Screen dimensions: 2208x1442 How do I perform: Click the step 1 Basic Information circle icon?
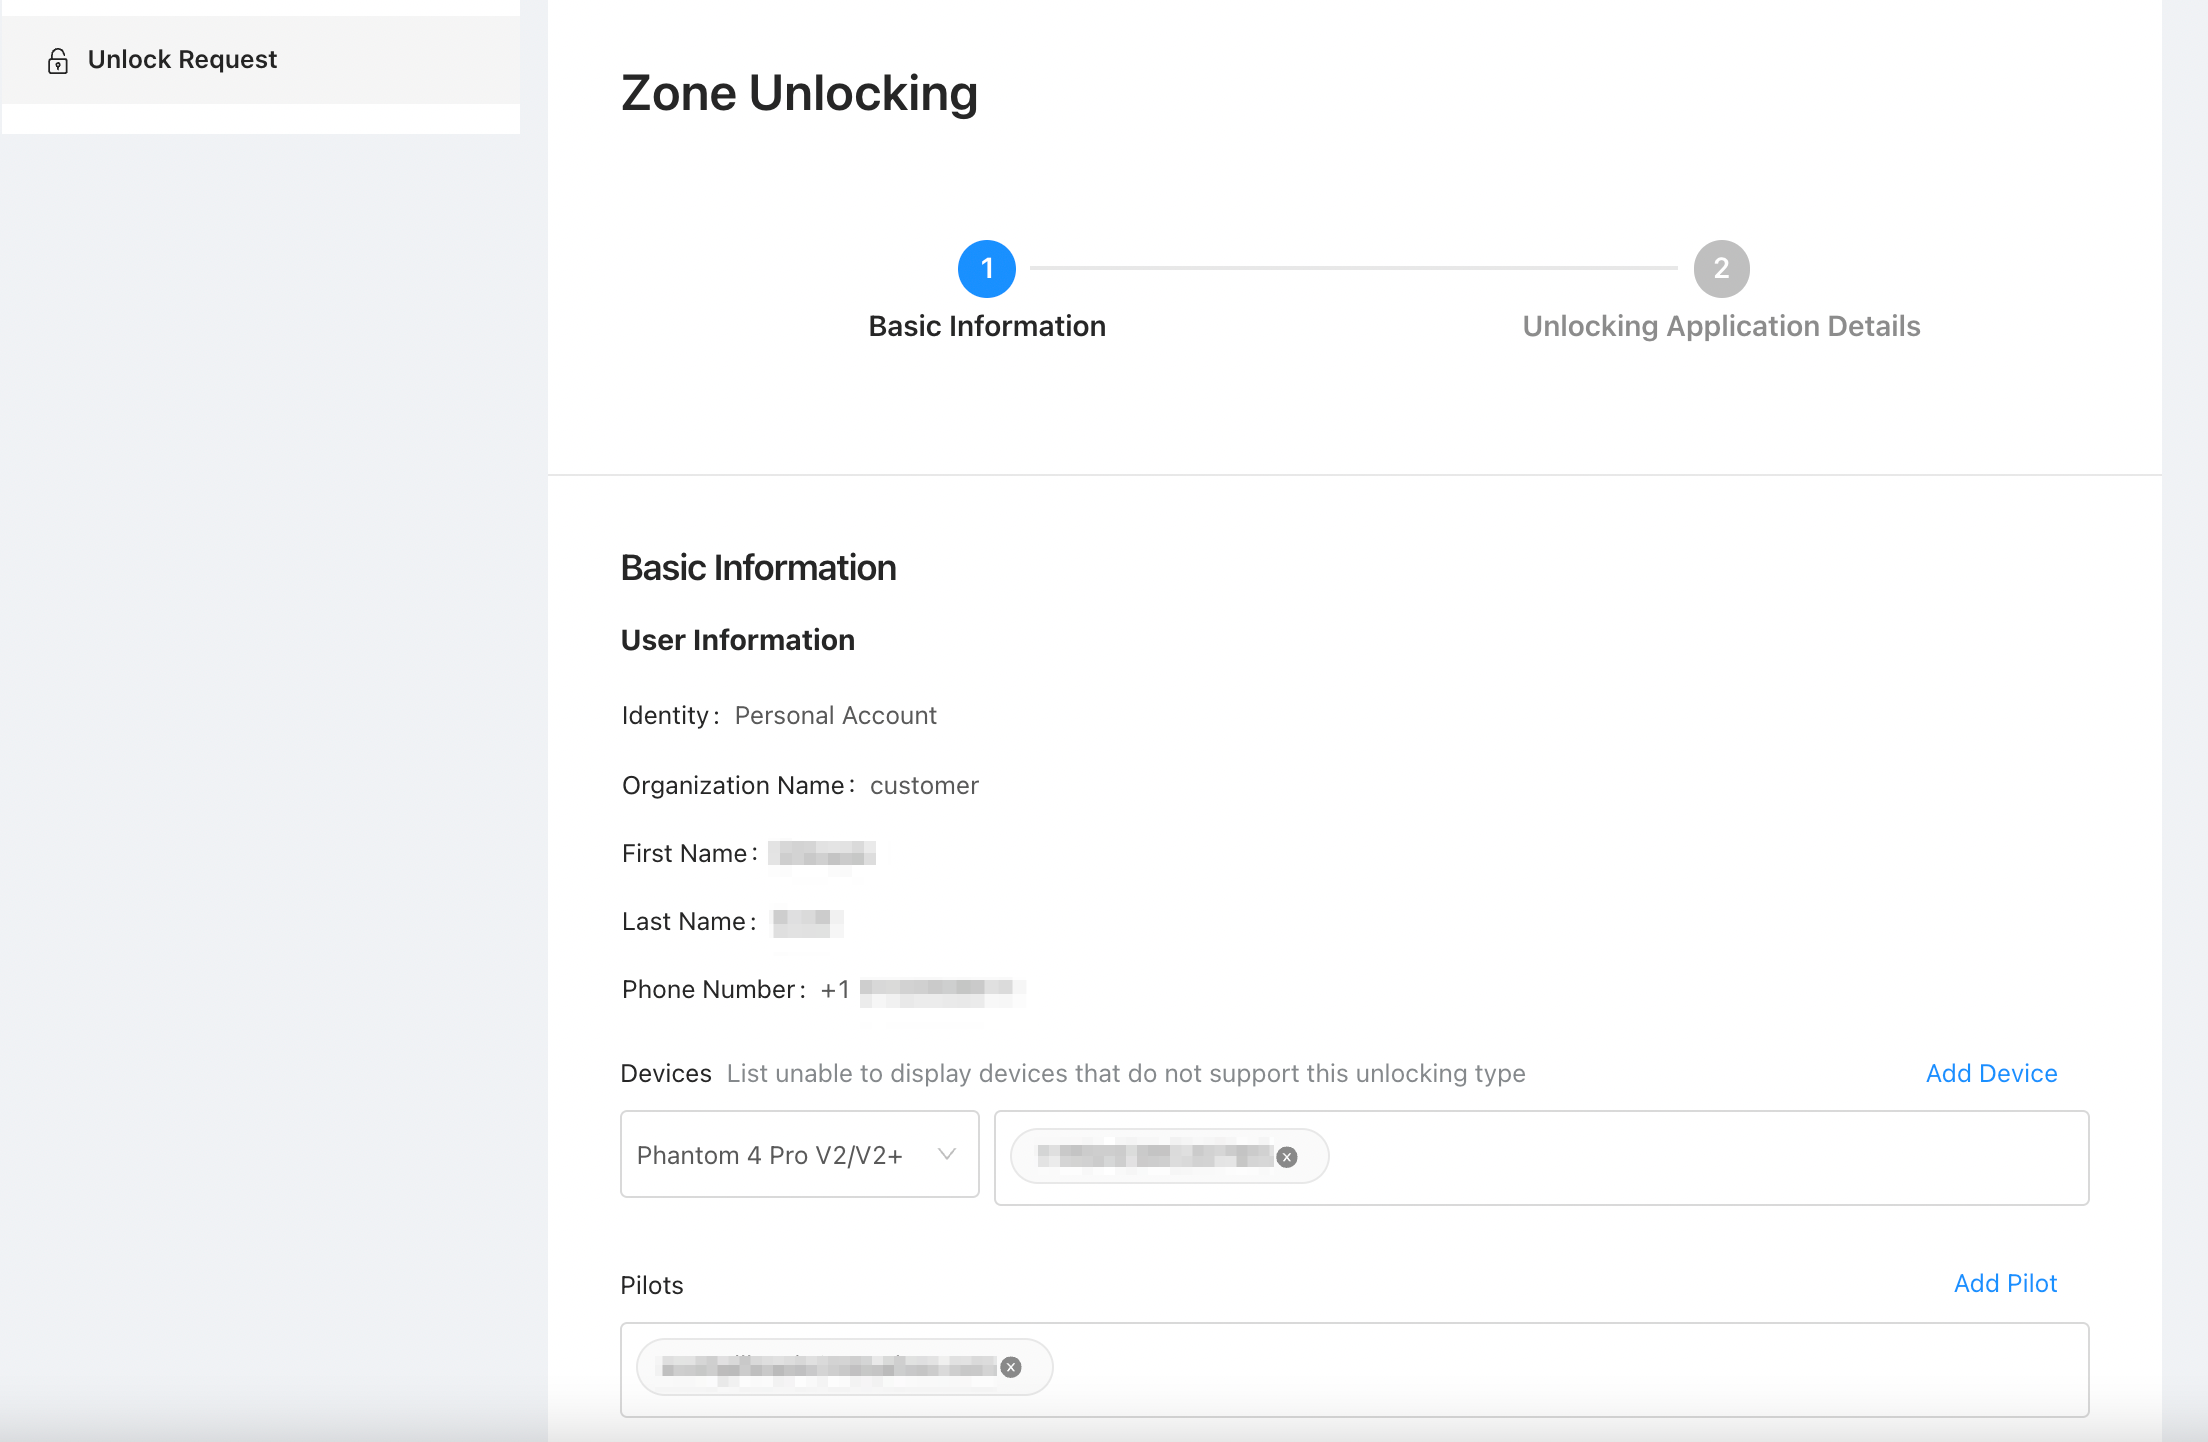point(985,269)
